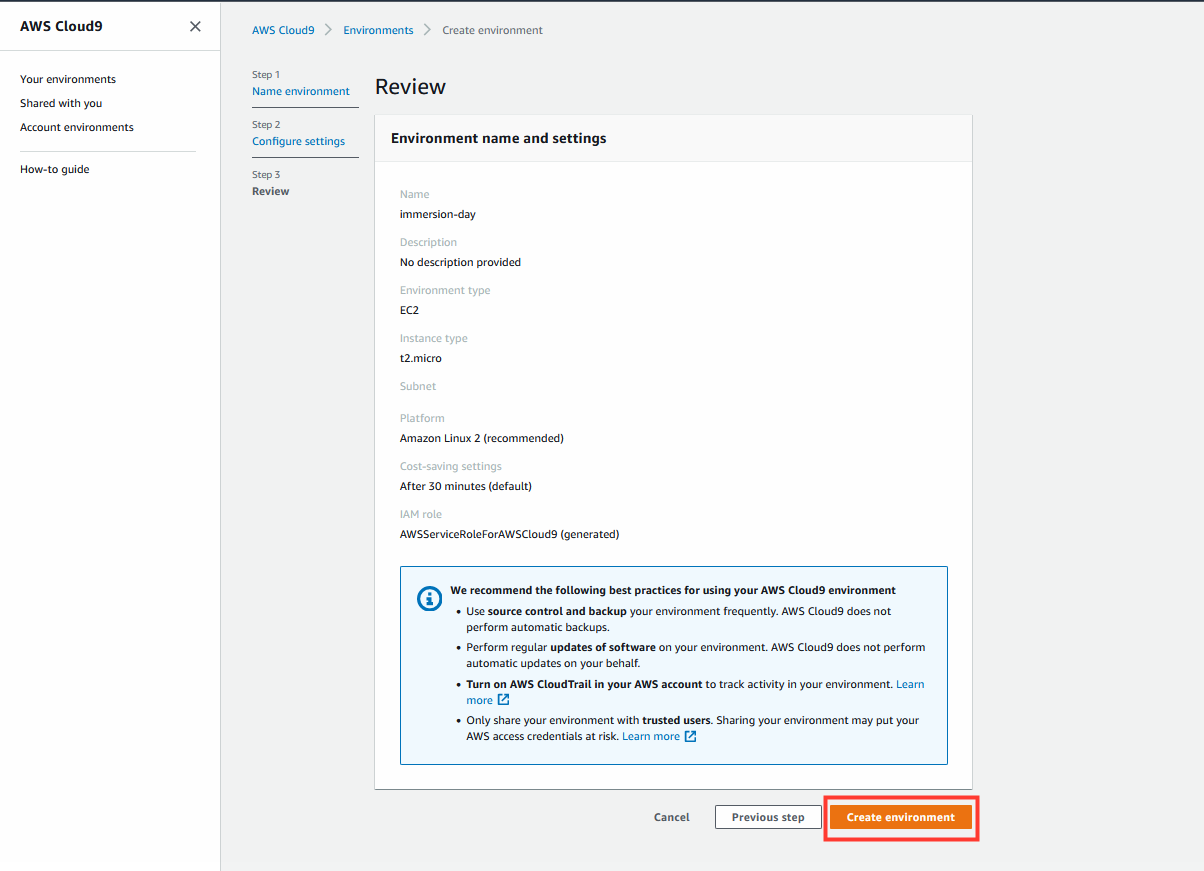
Task: Select the Name field label
Action: point(415,194)
